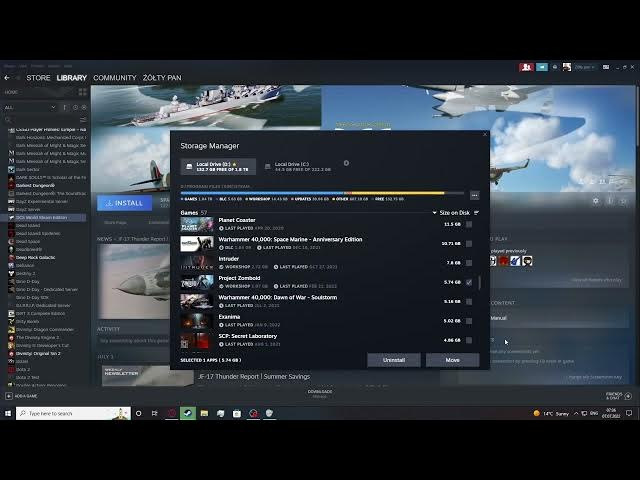Click the recent-games clock filter icon
This screenshot has width=640, height=480.
(75, 107)
